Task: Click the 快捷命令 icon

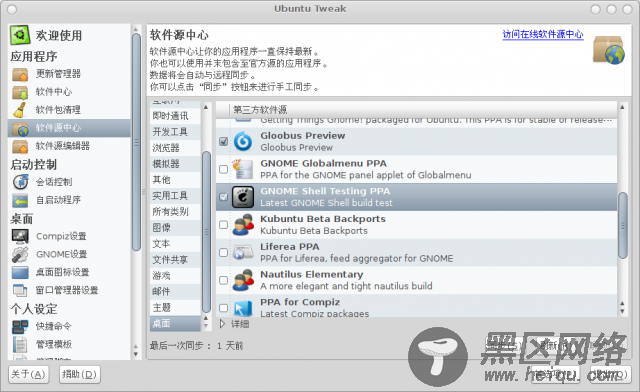Action: (x=20, y=326)
